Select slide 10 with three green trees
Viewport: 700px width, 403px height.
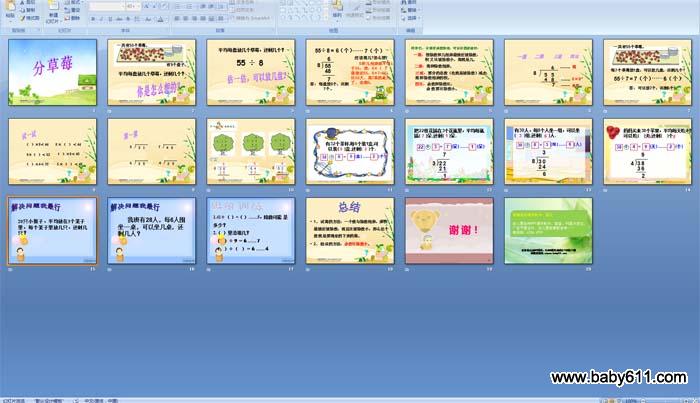point(250,151)
